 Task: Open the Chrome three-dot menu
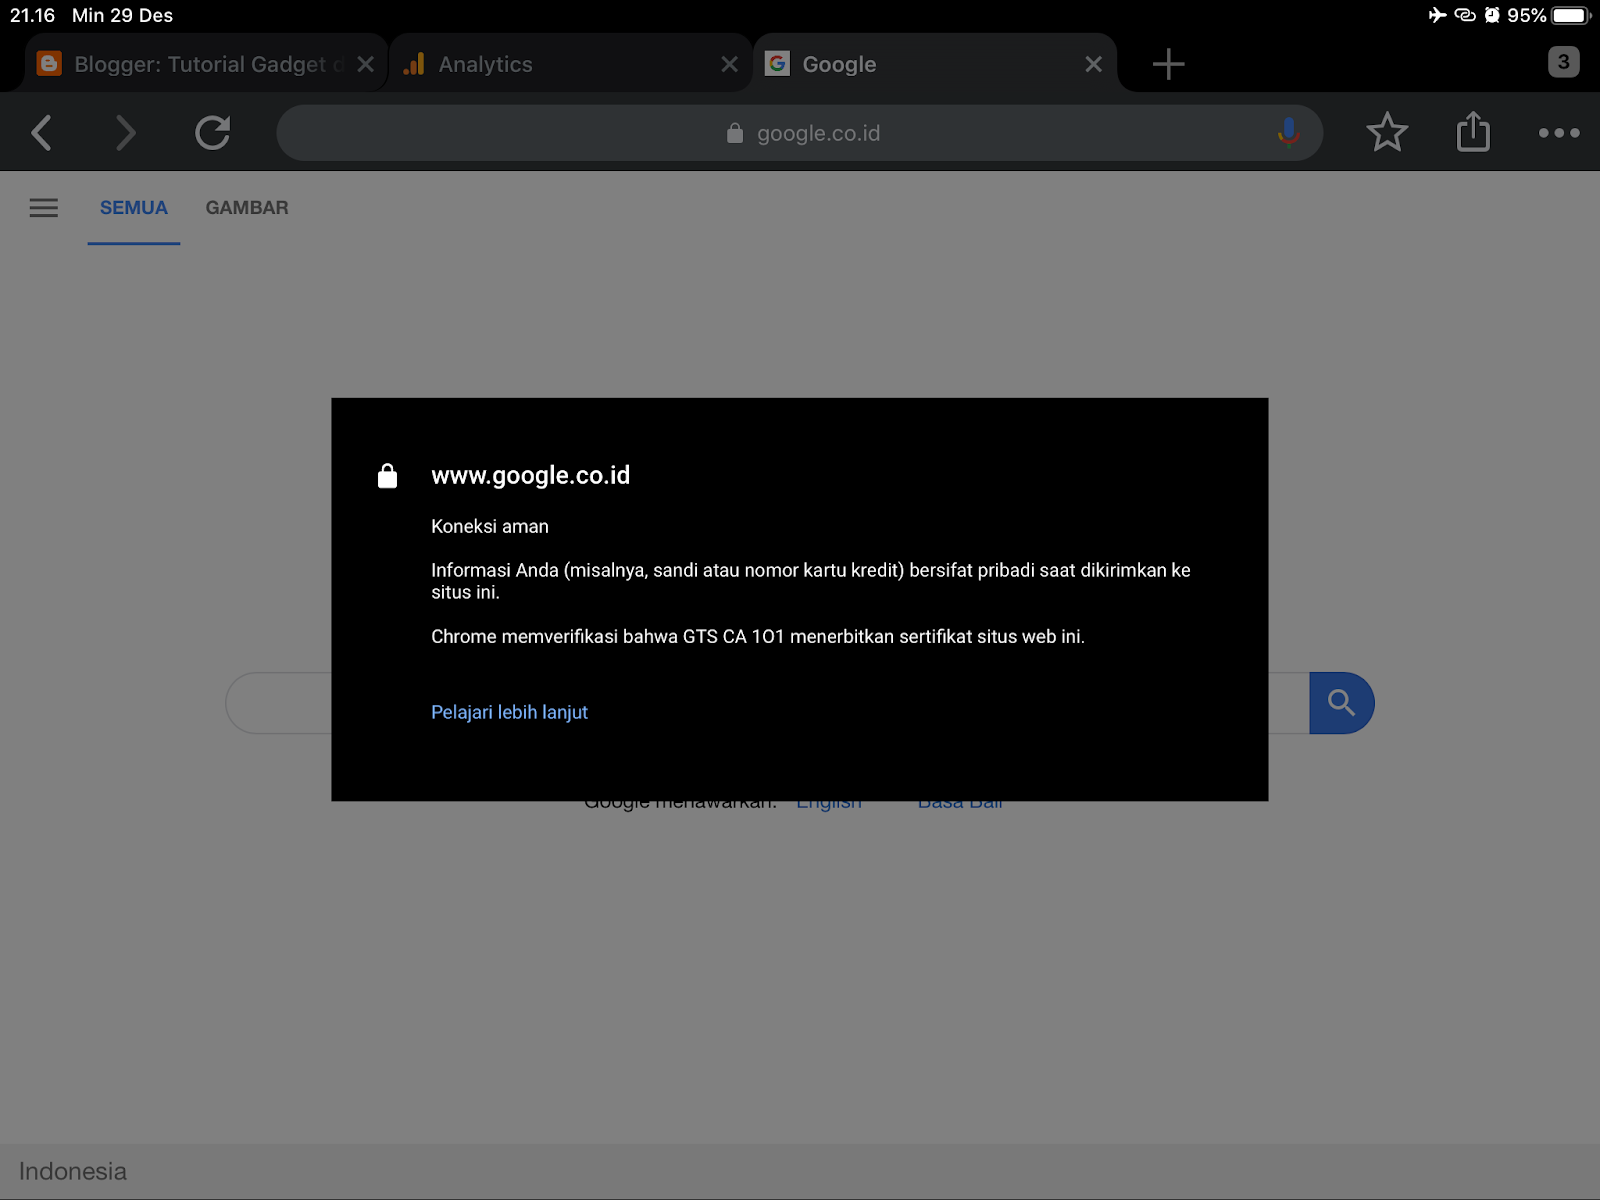[1559, 133]
